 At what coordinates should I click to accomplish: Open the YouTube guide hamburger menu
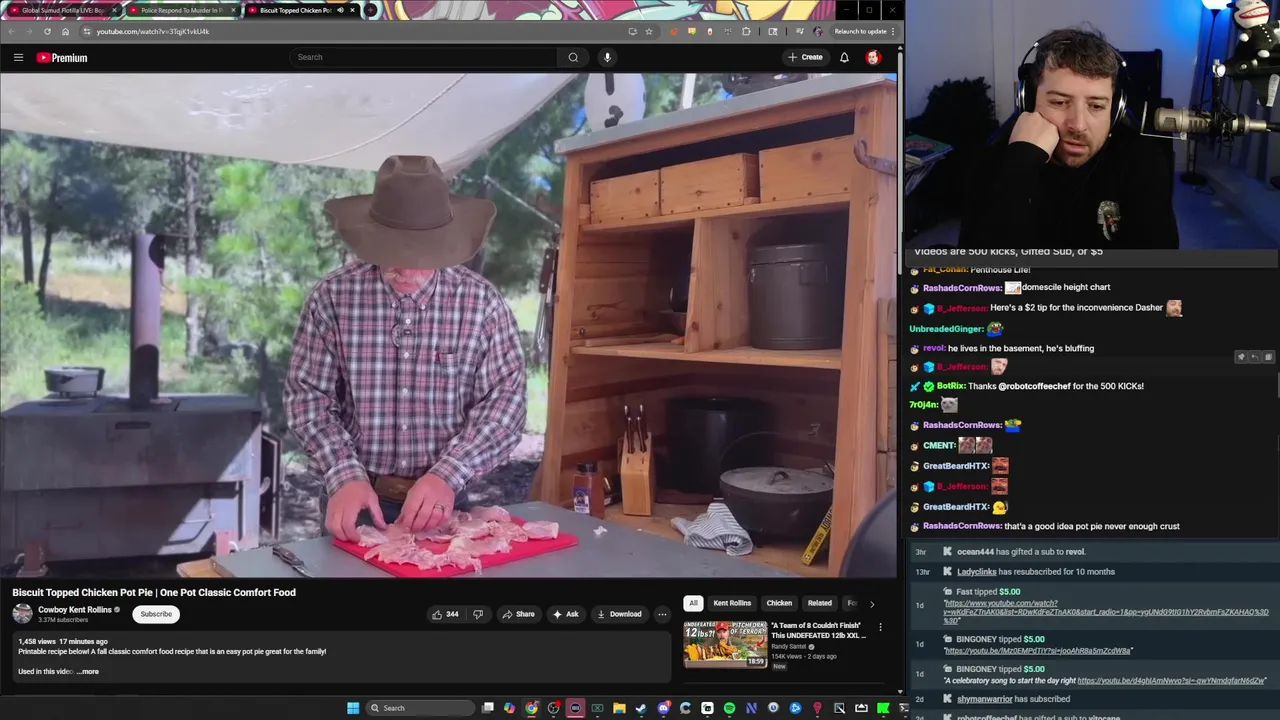click(18, 57)
